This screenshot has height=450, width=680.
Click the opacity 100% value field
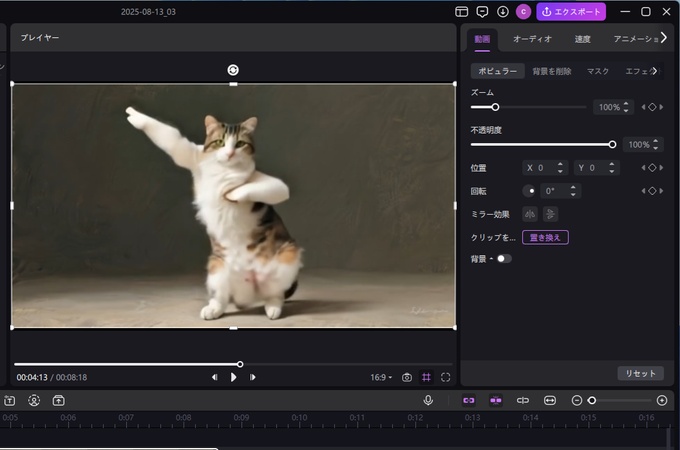(638, 144)
